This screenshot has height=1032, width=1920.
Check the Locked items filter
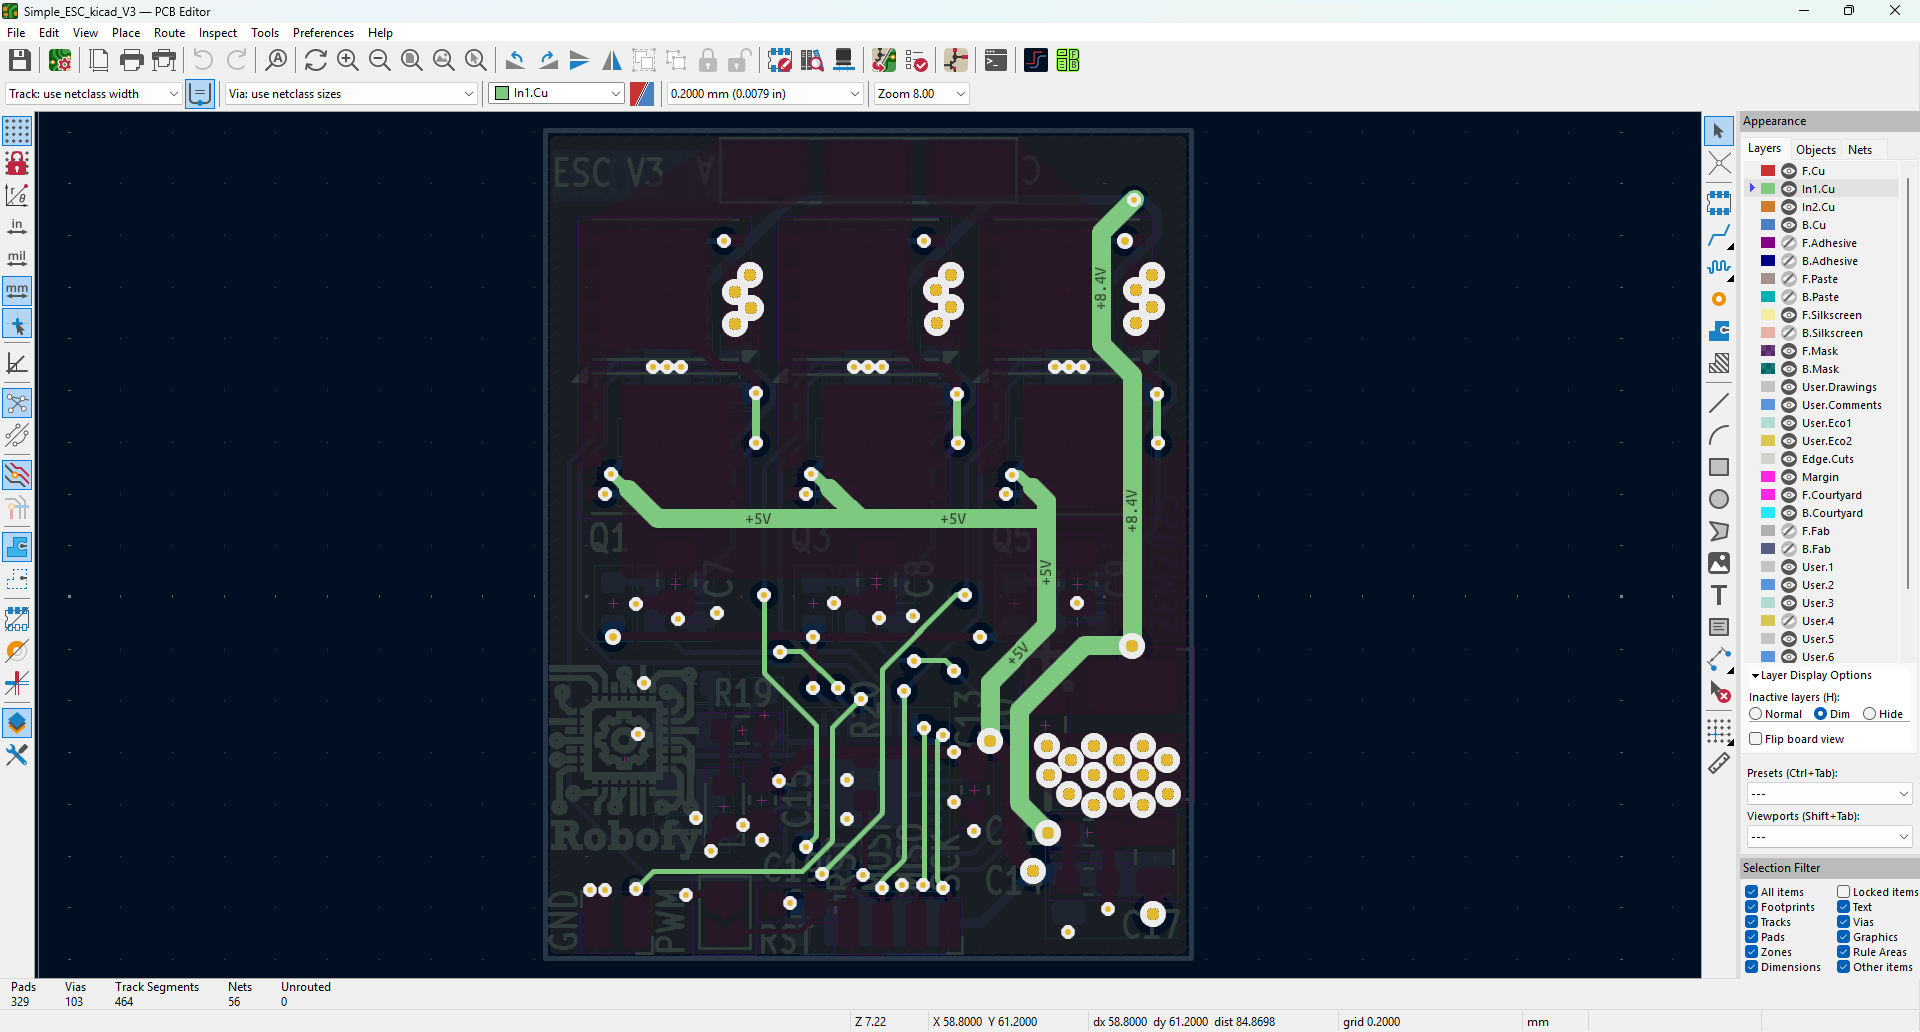click(1843, 892)
